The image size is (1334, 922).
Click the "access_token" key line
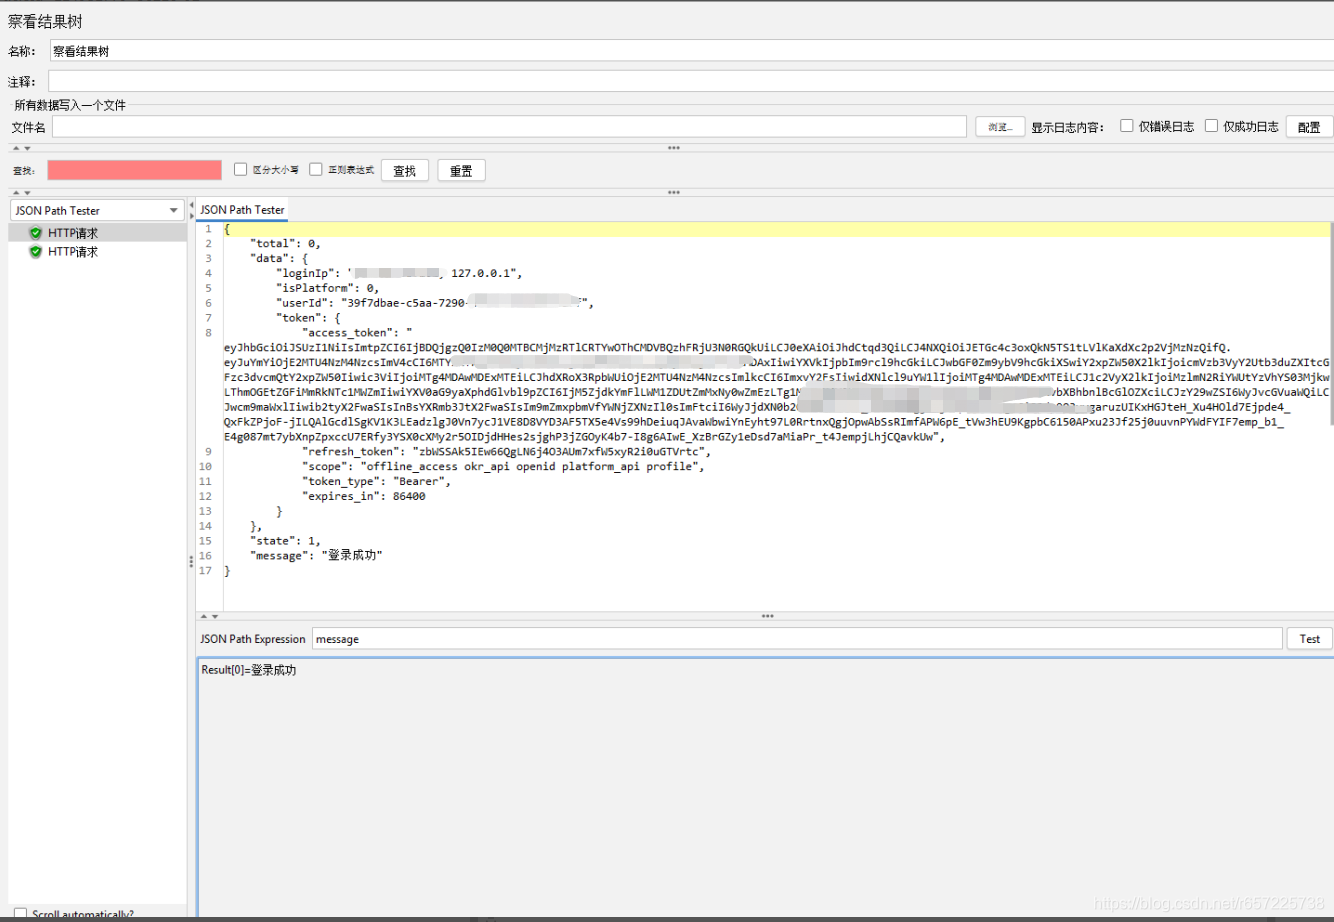coord(357,333)
